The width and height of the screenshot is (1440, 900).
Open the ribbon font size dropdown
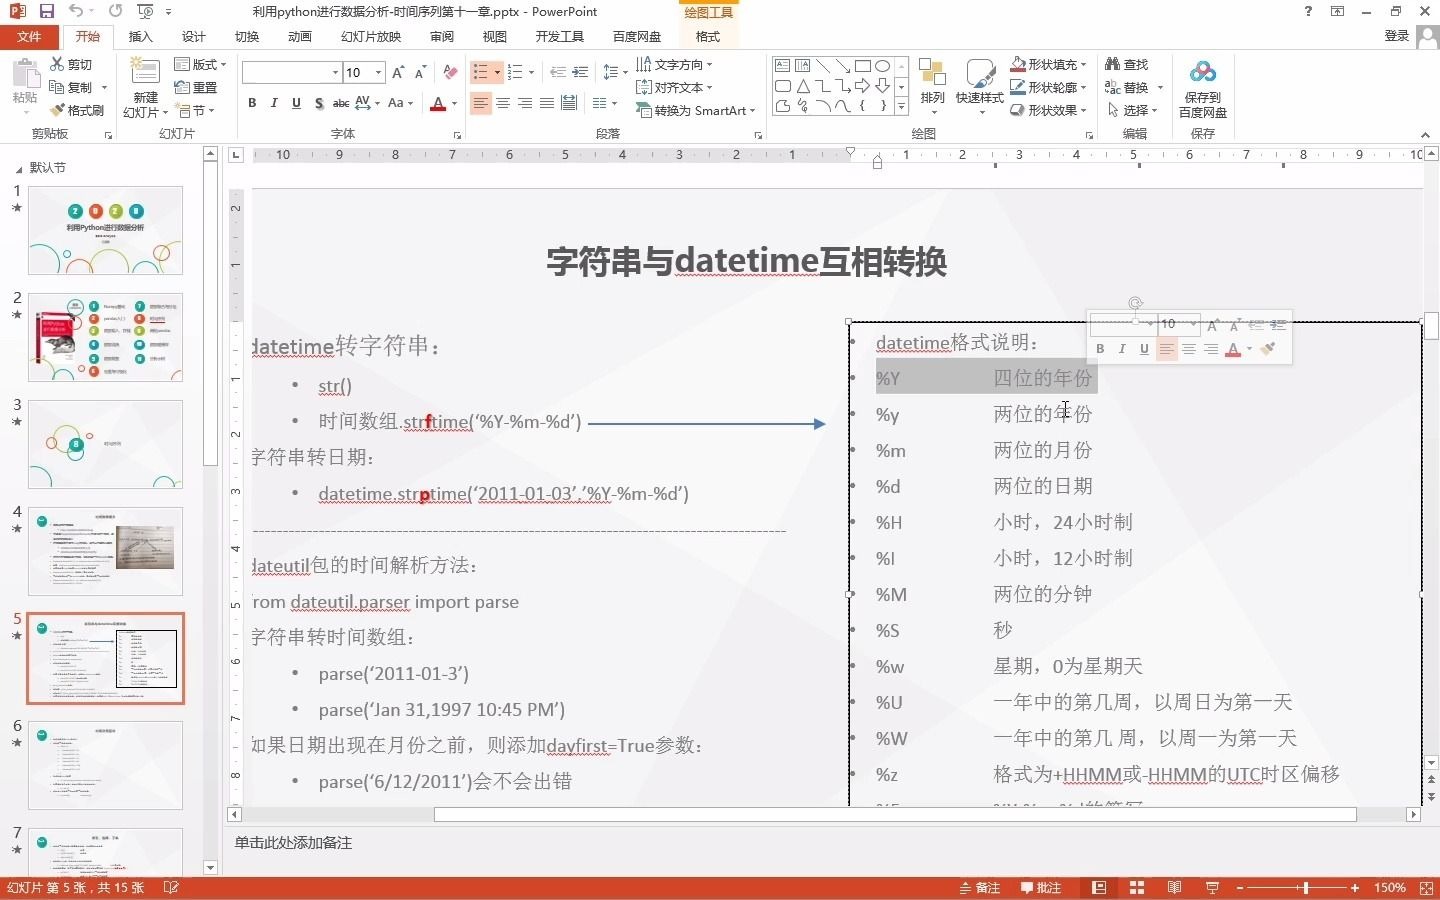[378, 73]
